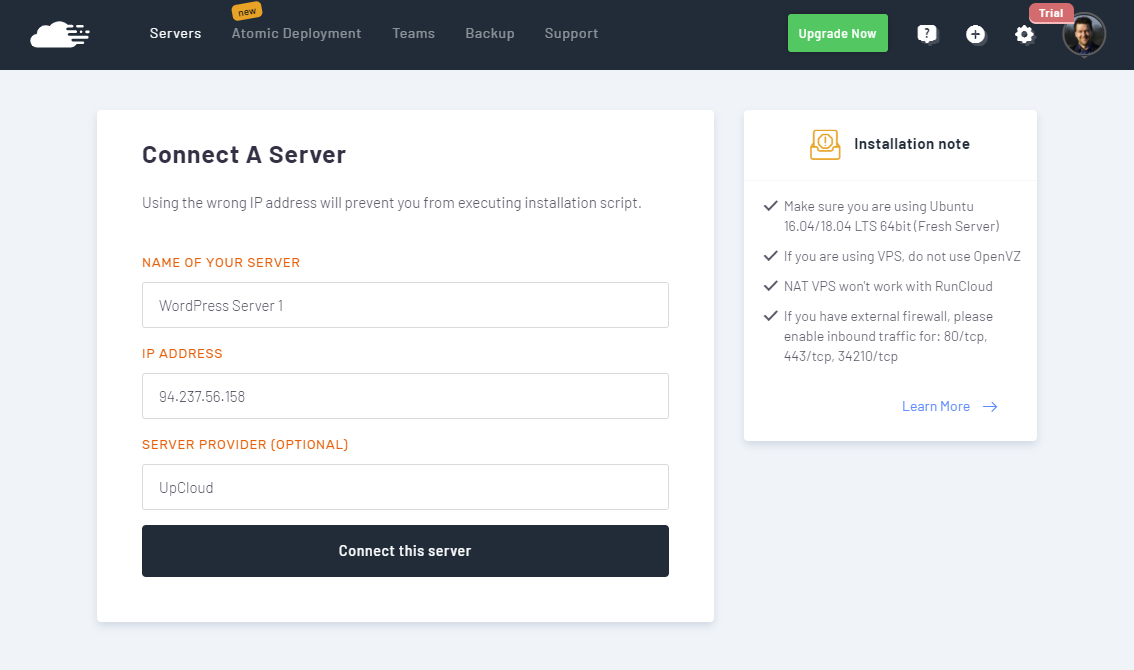Open the user profile avatar
This screenshot has width=1134, height=670.
(x=1084, y=35)
